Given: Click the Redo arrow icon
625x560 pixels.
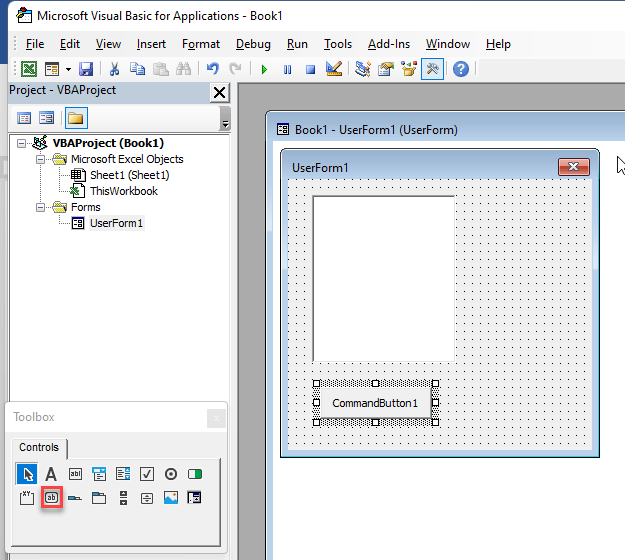Looking at the screenshot, I should 235,69.
